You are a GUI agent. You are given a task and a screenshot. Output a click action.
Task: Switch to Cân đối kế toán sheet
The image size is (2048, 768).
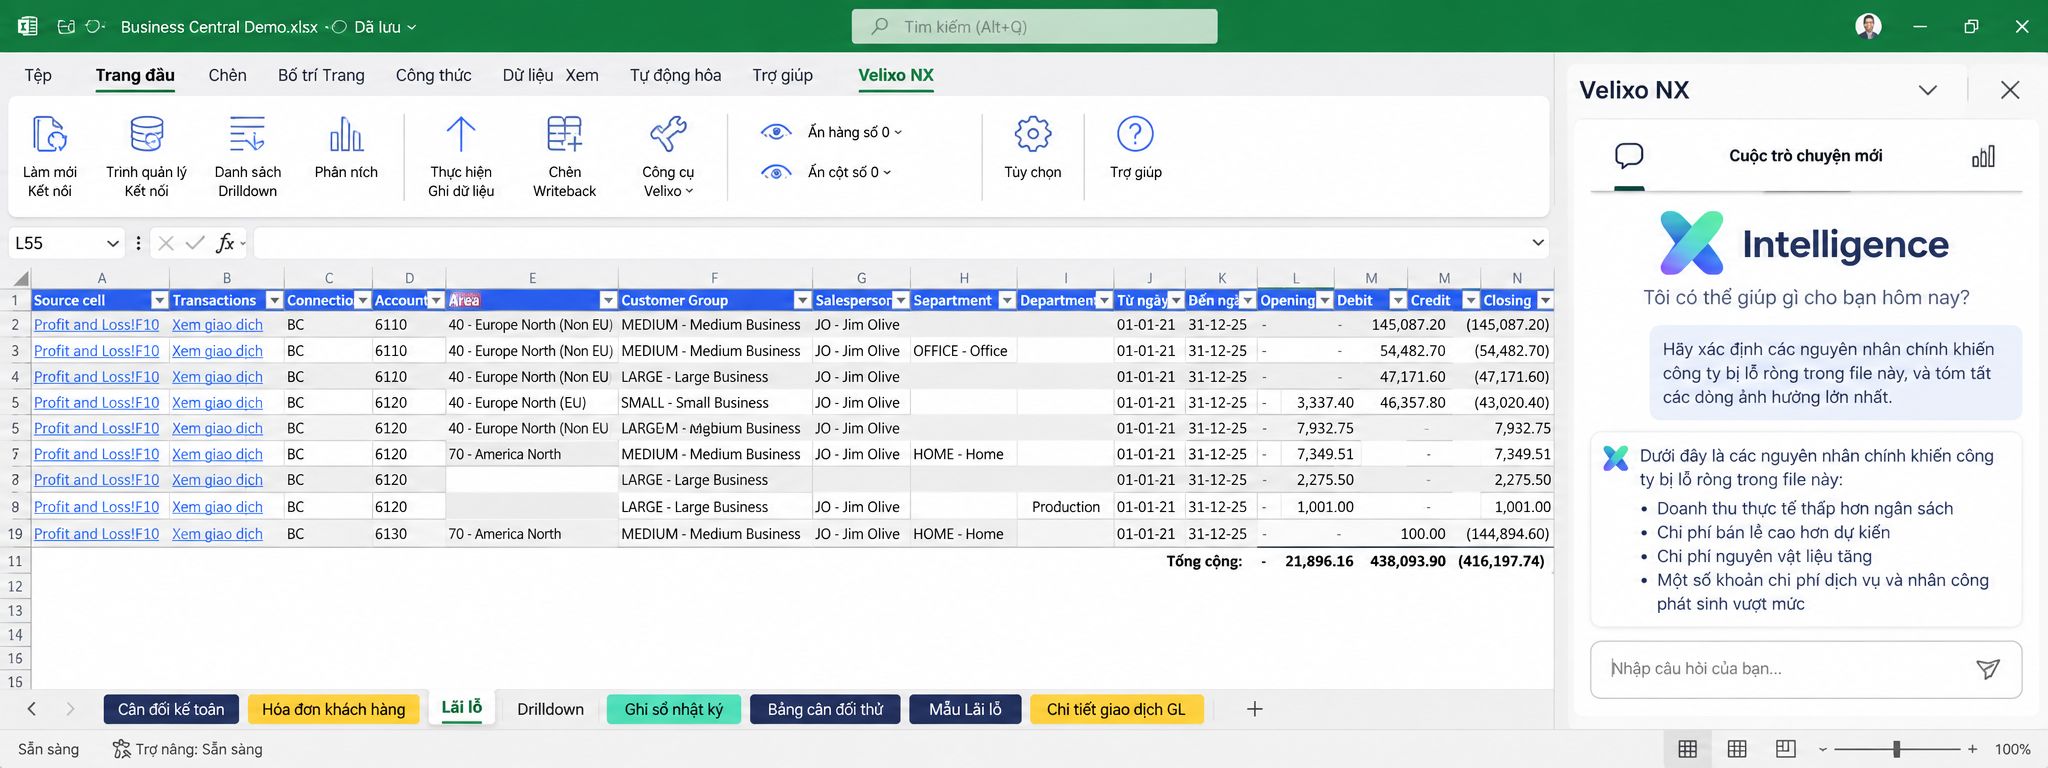point(171,709)
